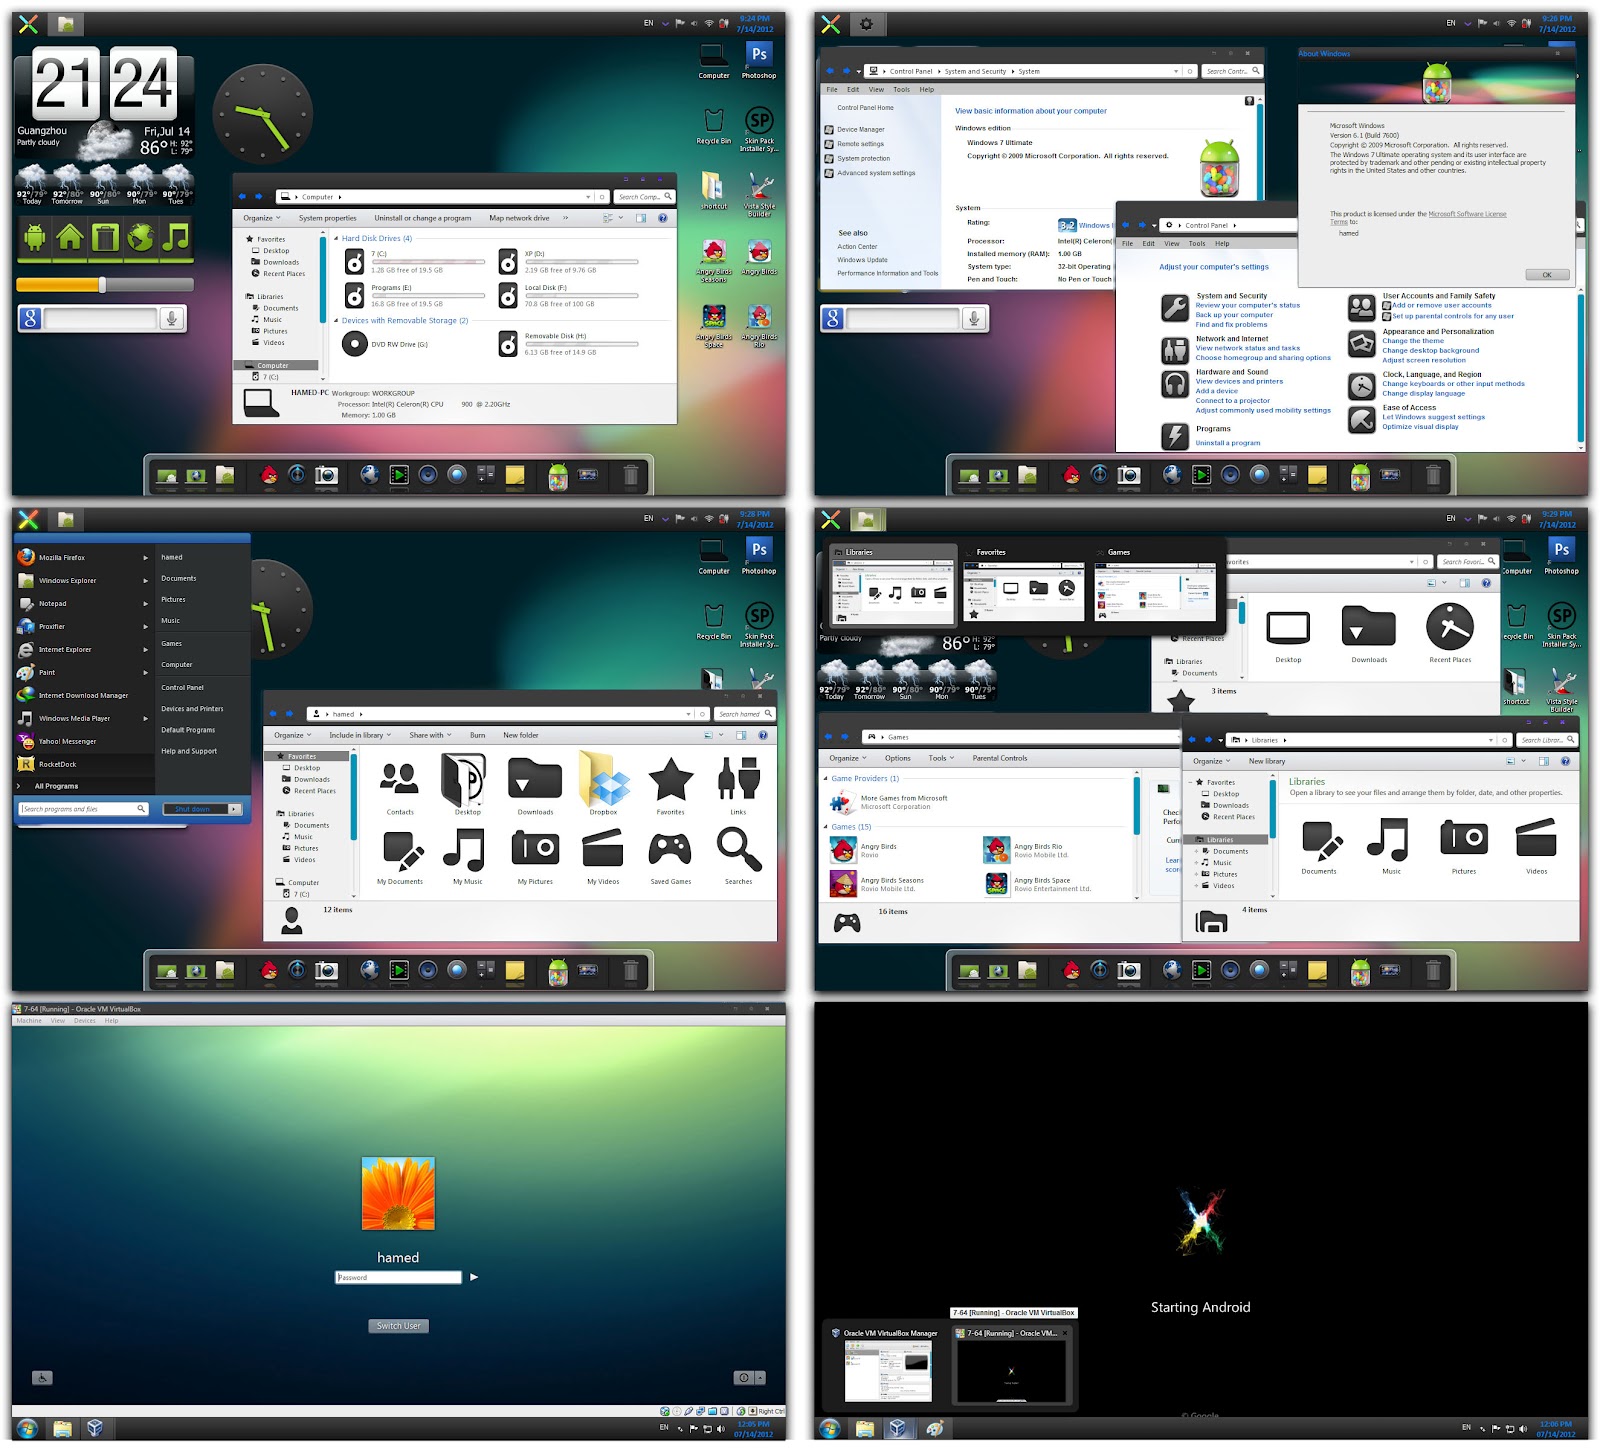Launch Angry Birds Rio from the Games window
Viewport: 1600px width, 1450px height.
pyautogui.click(x=997, y=849)
